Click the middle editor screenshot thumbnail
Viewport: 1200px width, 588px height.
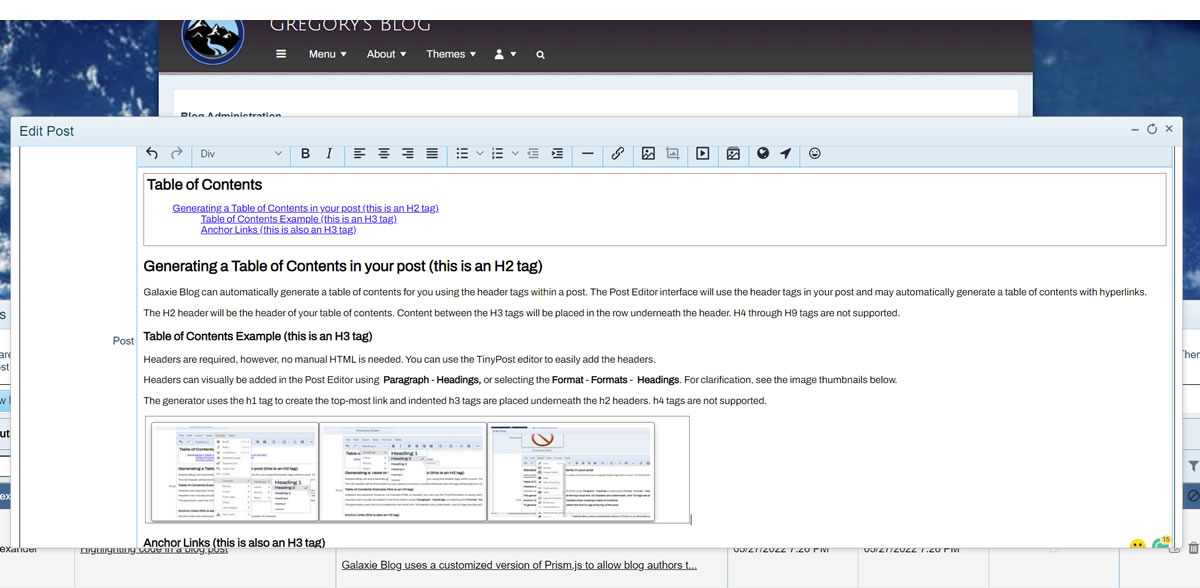pyautogui.click(x=403, y=470)
